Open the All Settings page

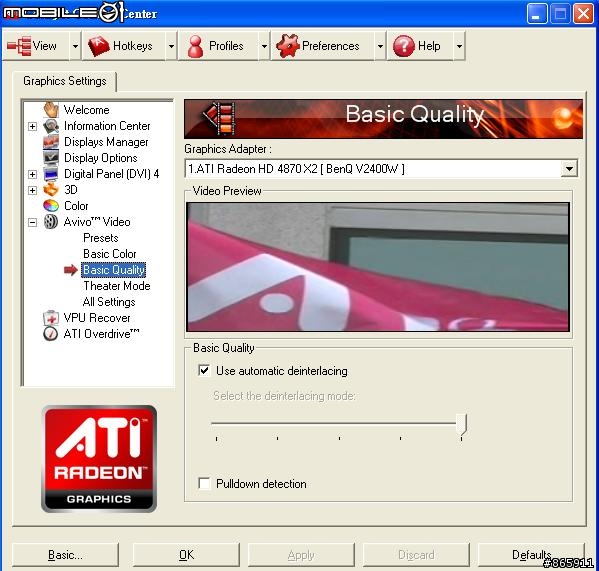coord(109,302)
